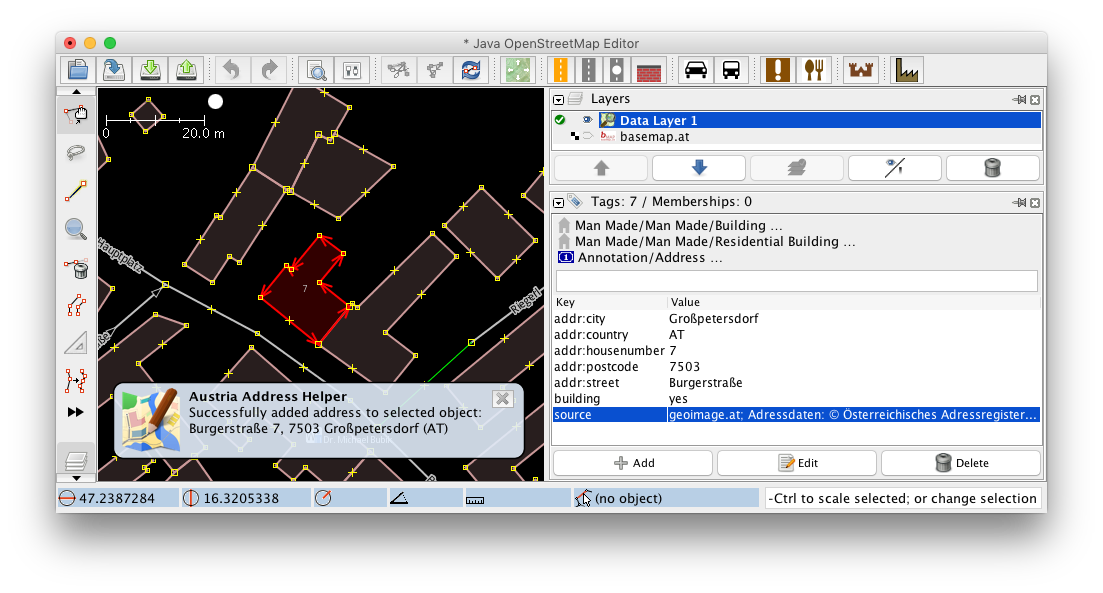The image size is (1103, 593).
Task: Select the building yes tag row
Action: click(796, 399)
